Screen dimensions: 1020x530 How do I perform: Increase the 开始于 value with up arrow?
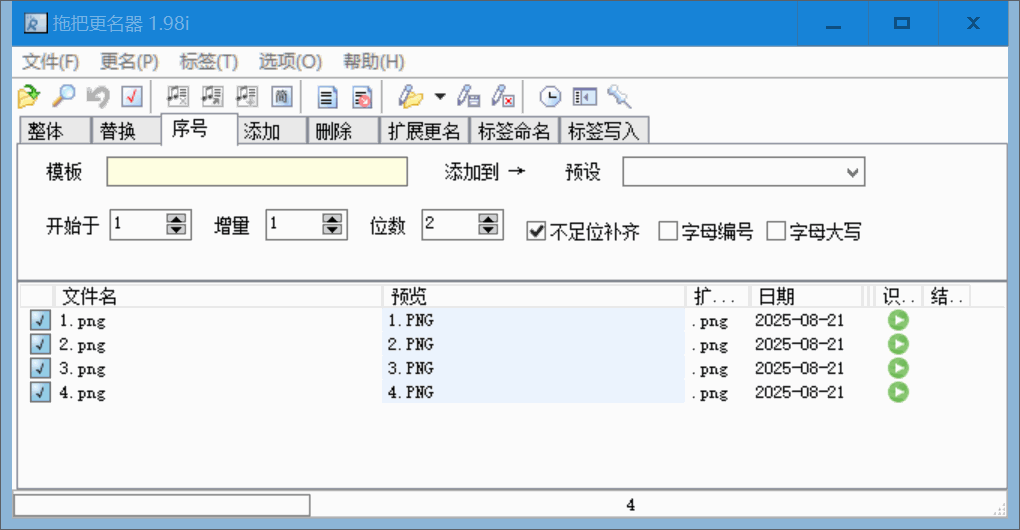coord(176,219)
